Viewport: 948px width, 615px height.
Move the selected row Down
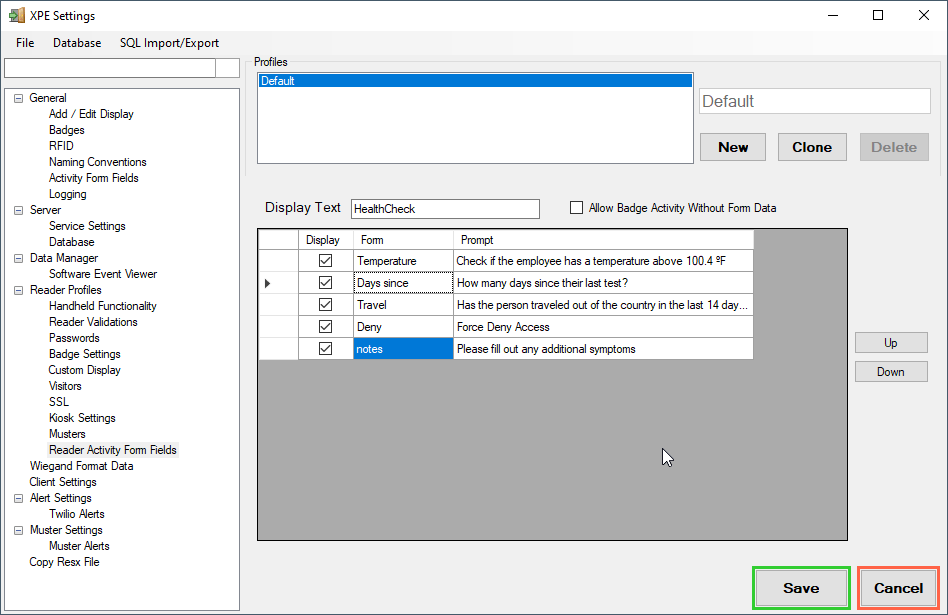891,371
